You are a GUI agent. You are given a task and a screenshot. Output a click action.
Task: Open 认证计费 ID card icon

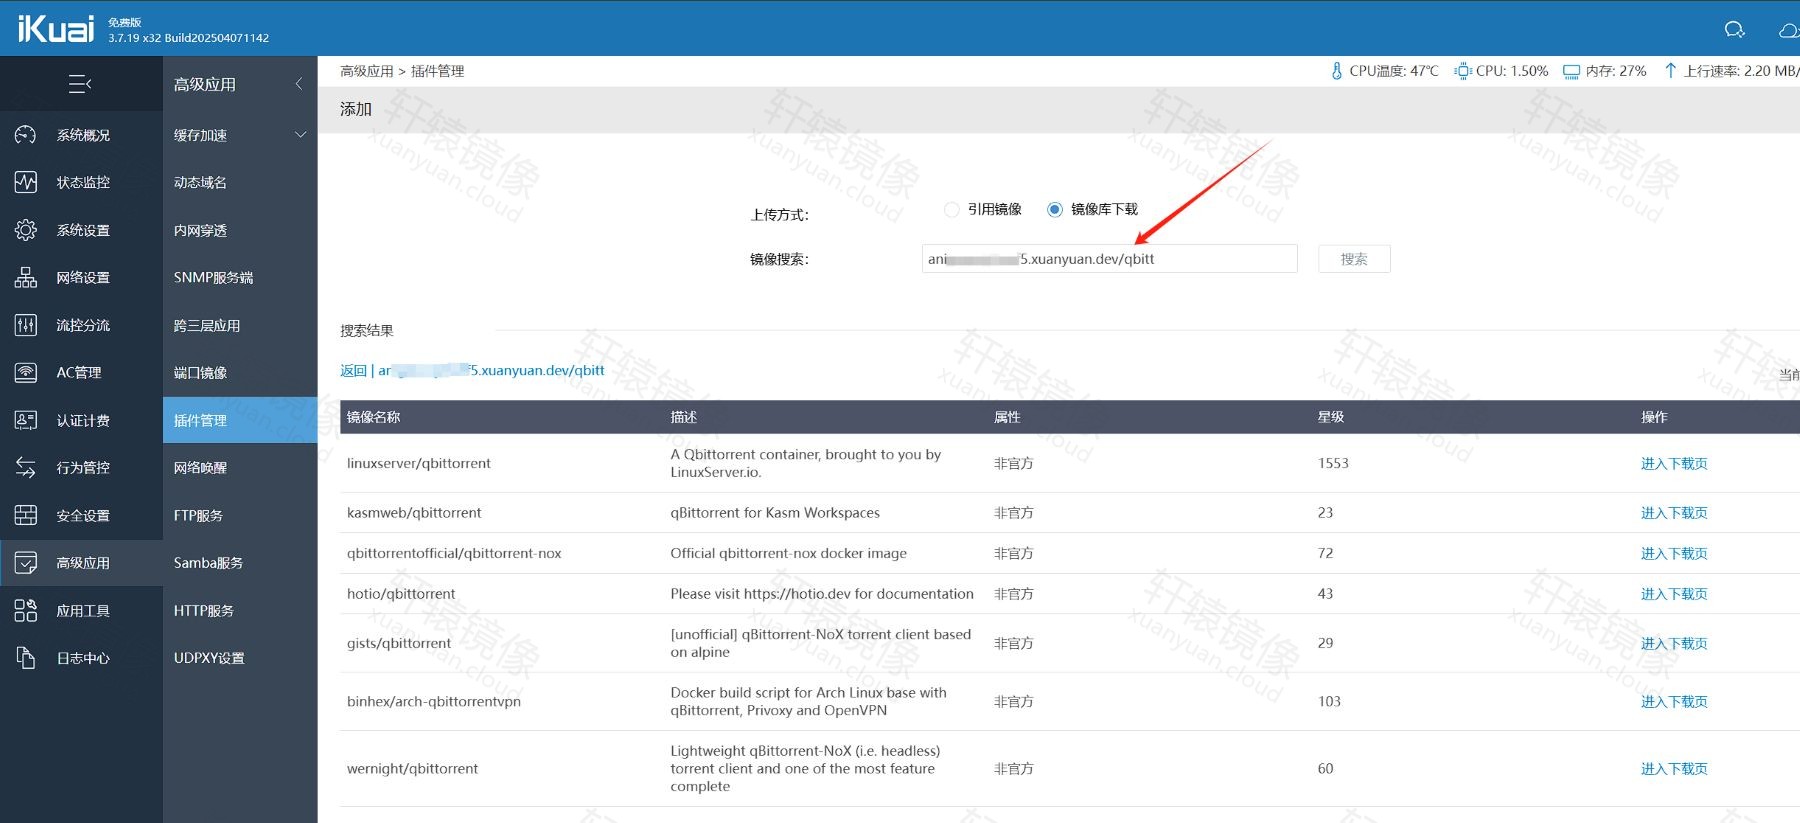coord(26,420)
